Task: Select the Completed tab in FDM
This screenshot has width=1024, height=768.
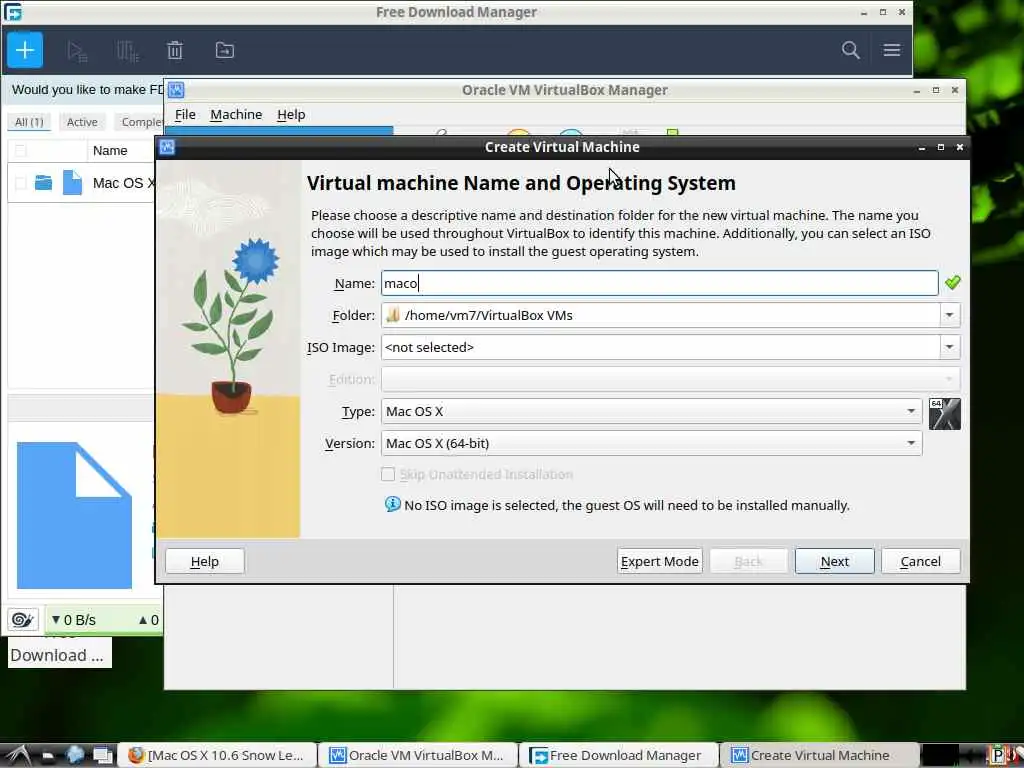Action: coord(139,122)
